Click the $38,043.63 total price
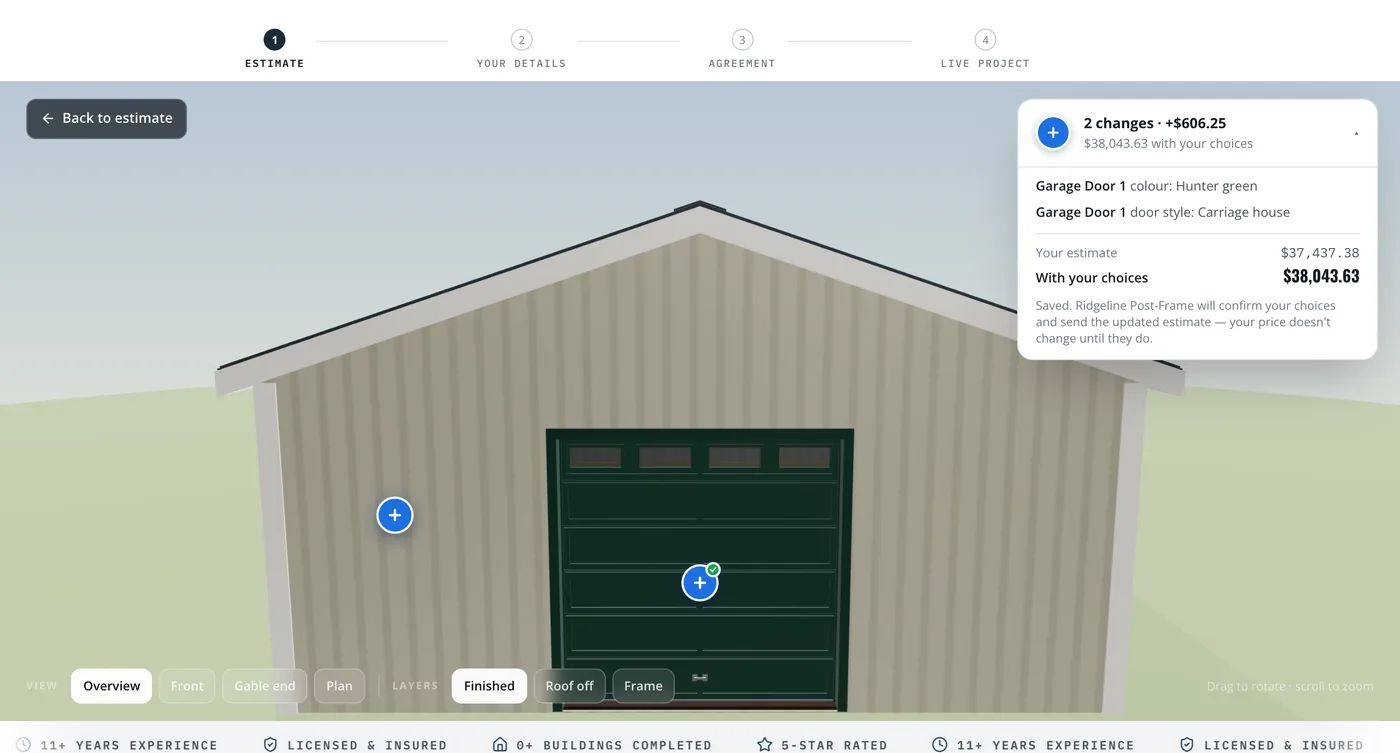This screenshot has height=753, width=1400. 1321,277
